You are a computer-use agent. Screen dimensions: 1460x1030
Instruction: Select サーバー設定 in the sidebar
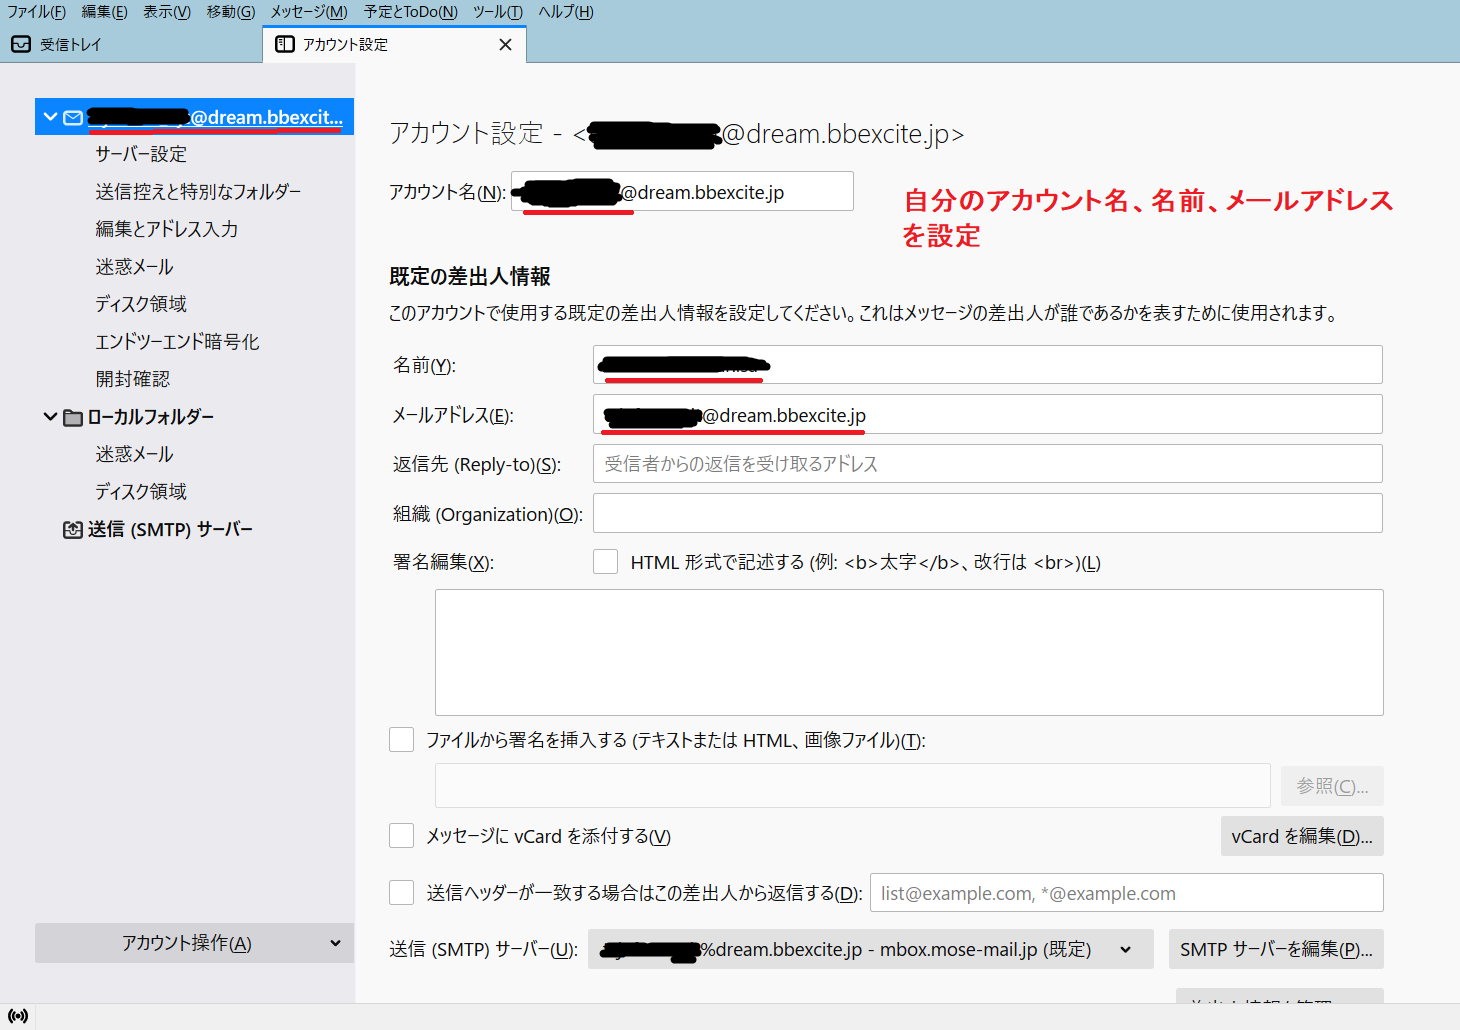[x=141, y=154]
